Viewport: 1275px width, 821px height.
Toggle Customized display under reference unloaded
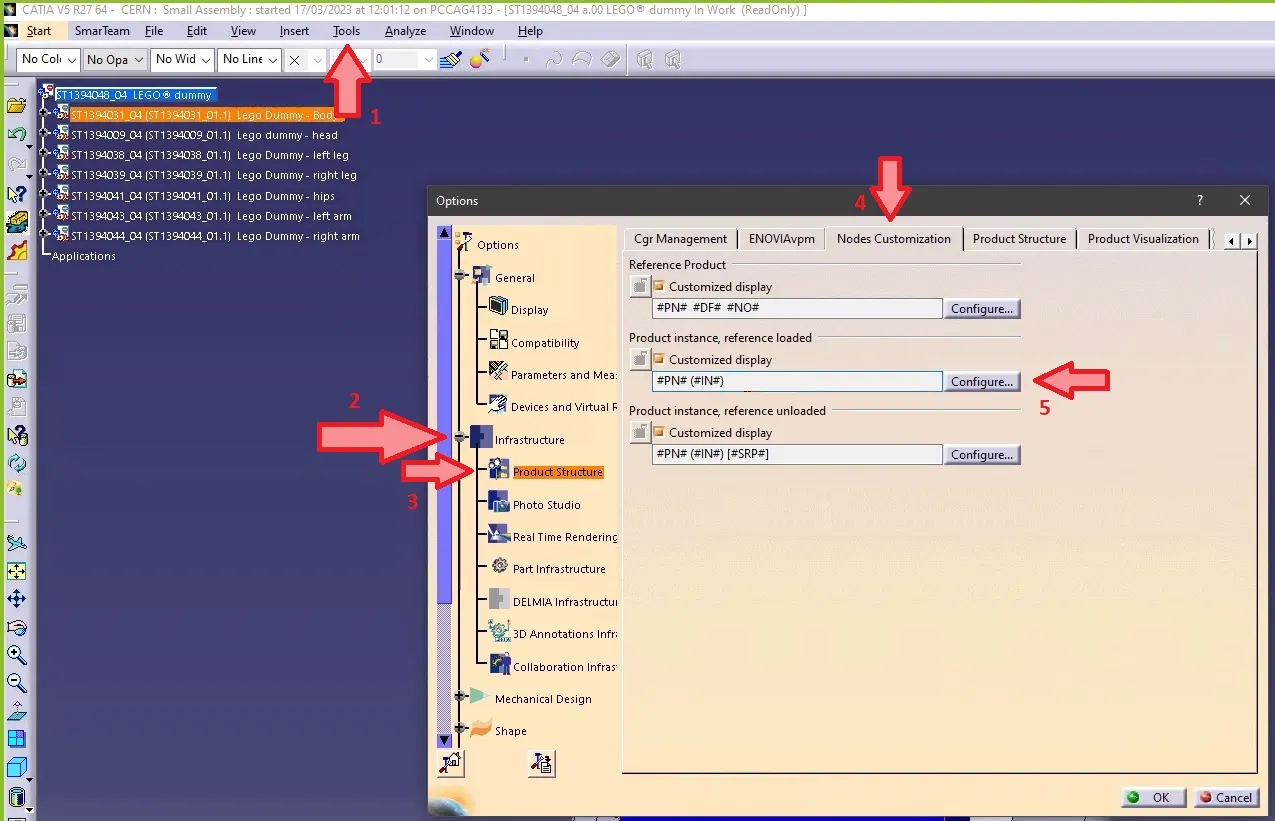[x=659, y=433]
